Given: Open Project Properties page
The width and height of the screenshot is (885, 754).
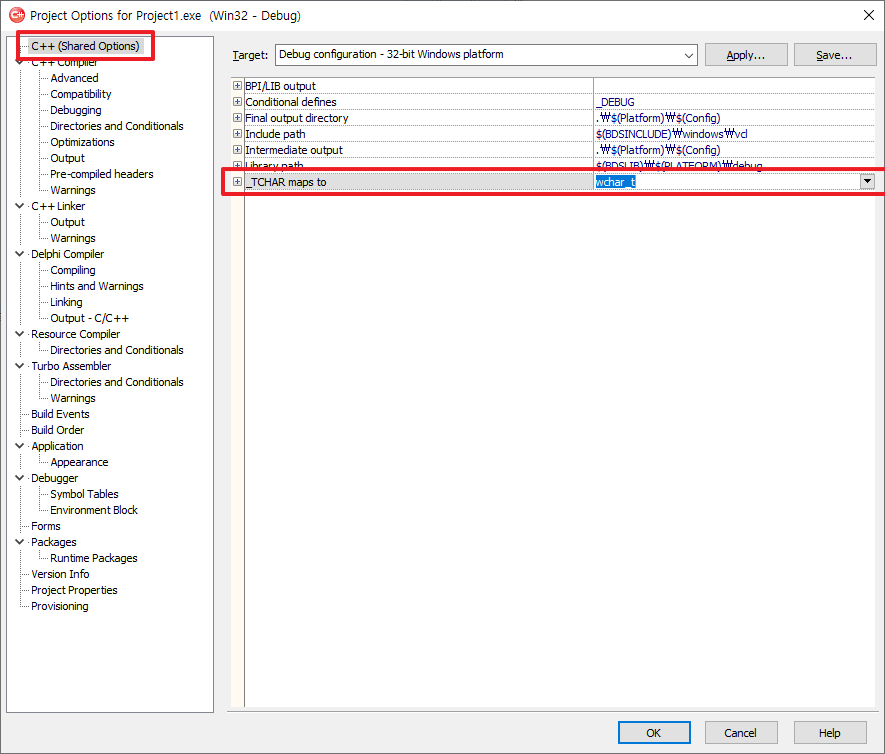Looking at the screenshot, I should click(75, 590).
